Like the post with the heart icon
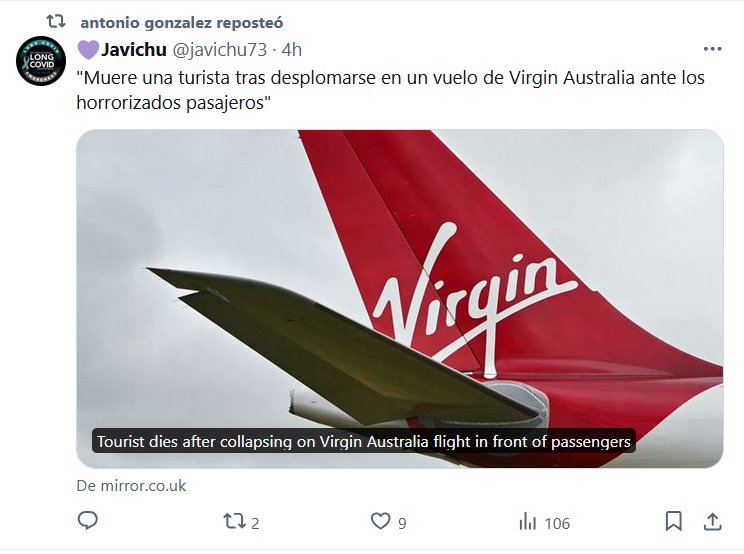 [380, 521]
